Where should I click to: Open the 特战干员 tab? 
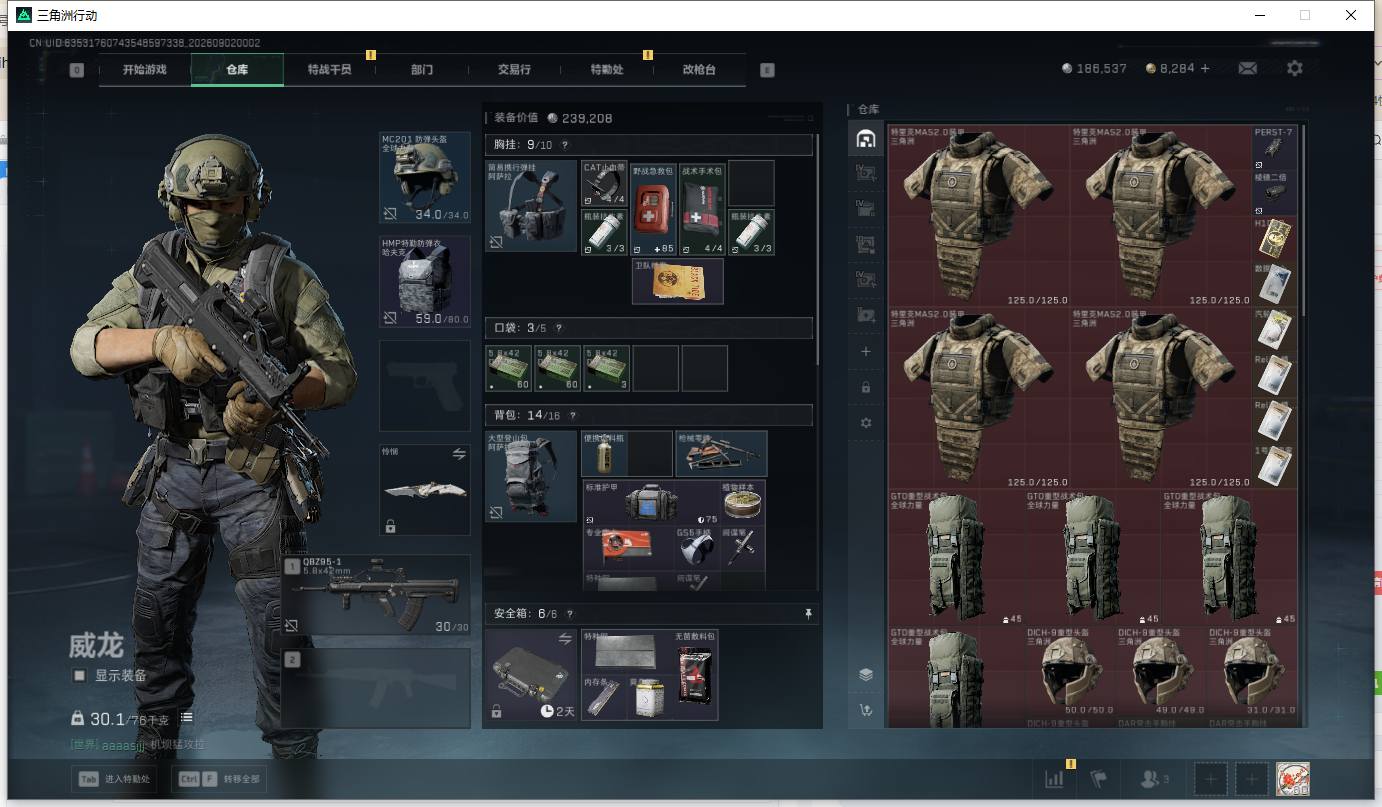tap(330, 70)
